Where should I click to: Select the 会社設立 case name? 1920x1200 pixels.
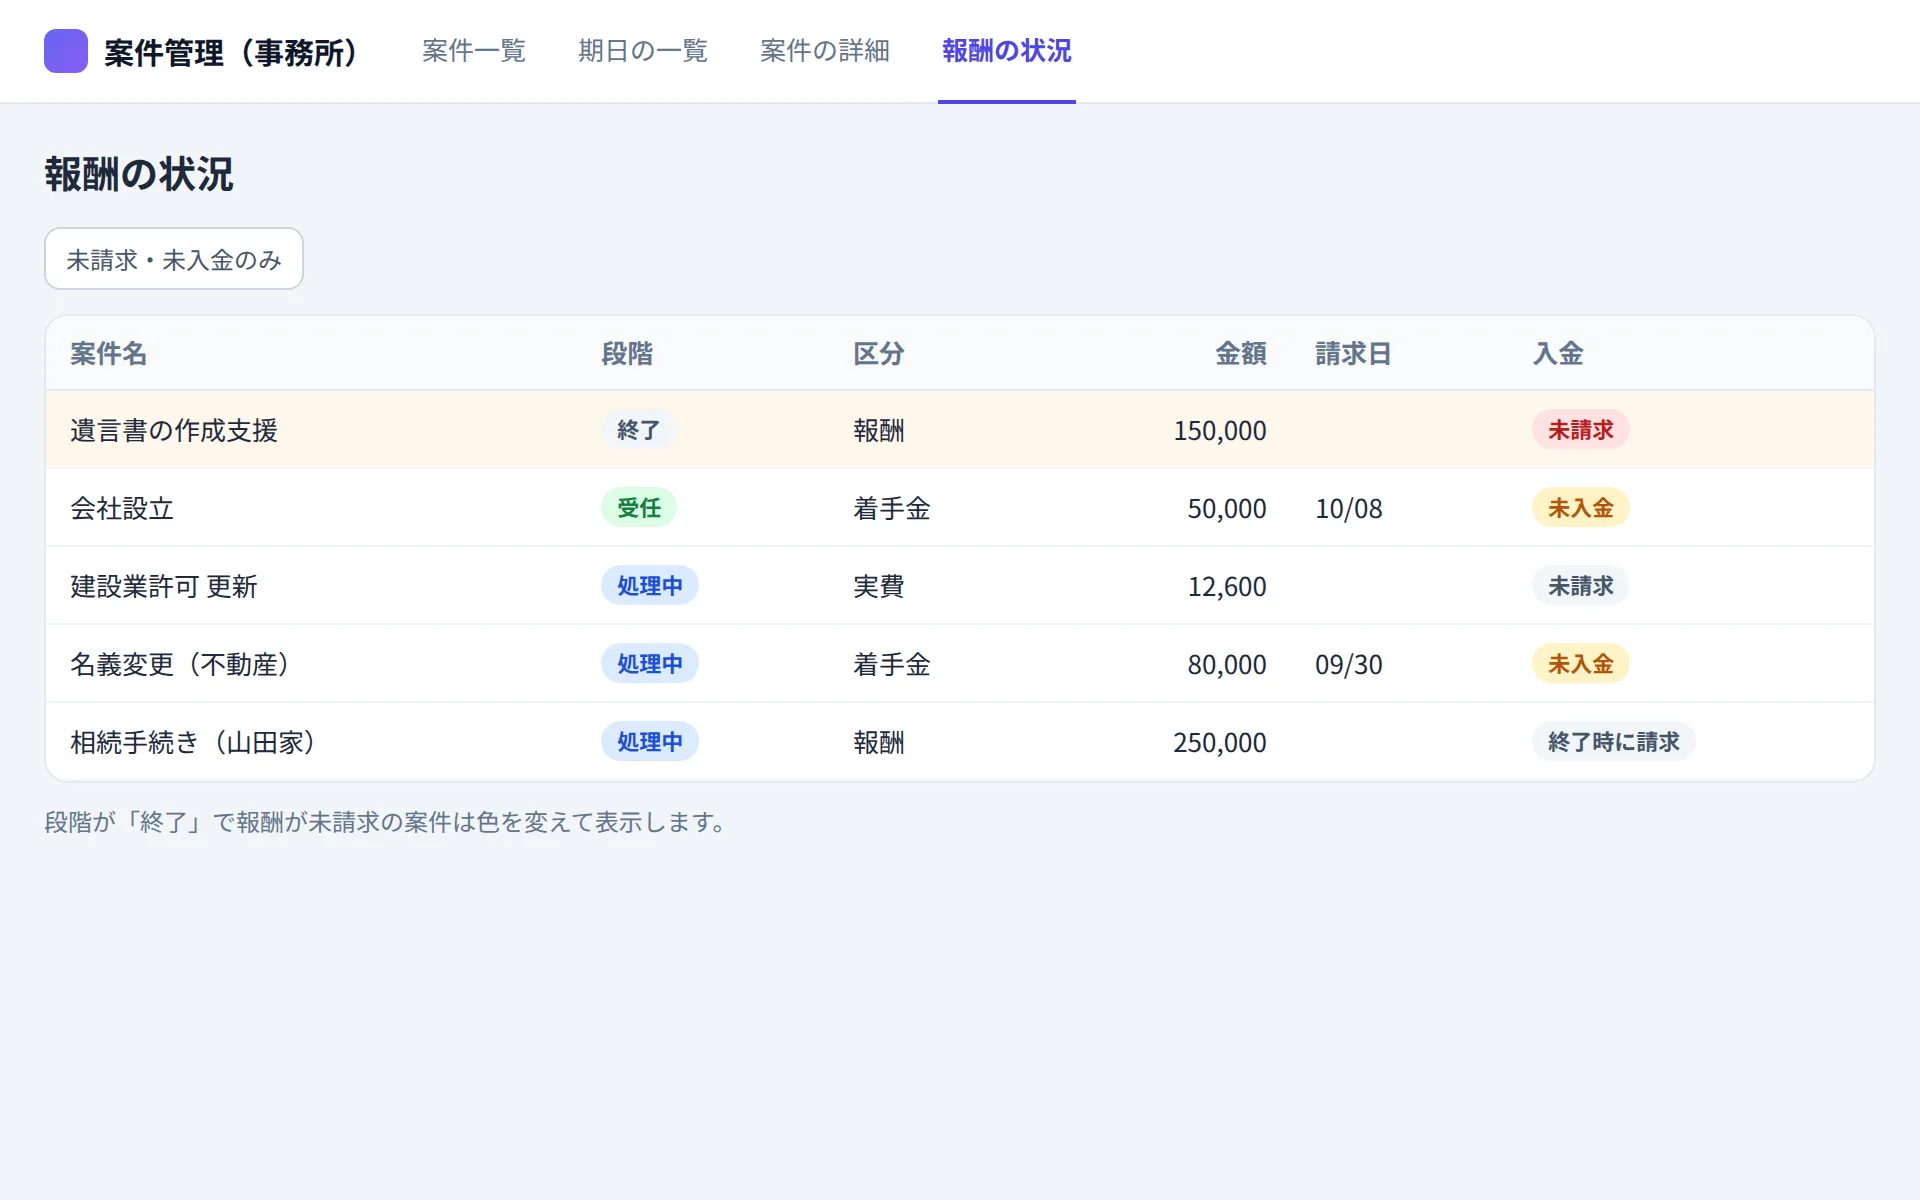[x=122, y=508]
